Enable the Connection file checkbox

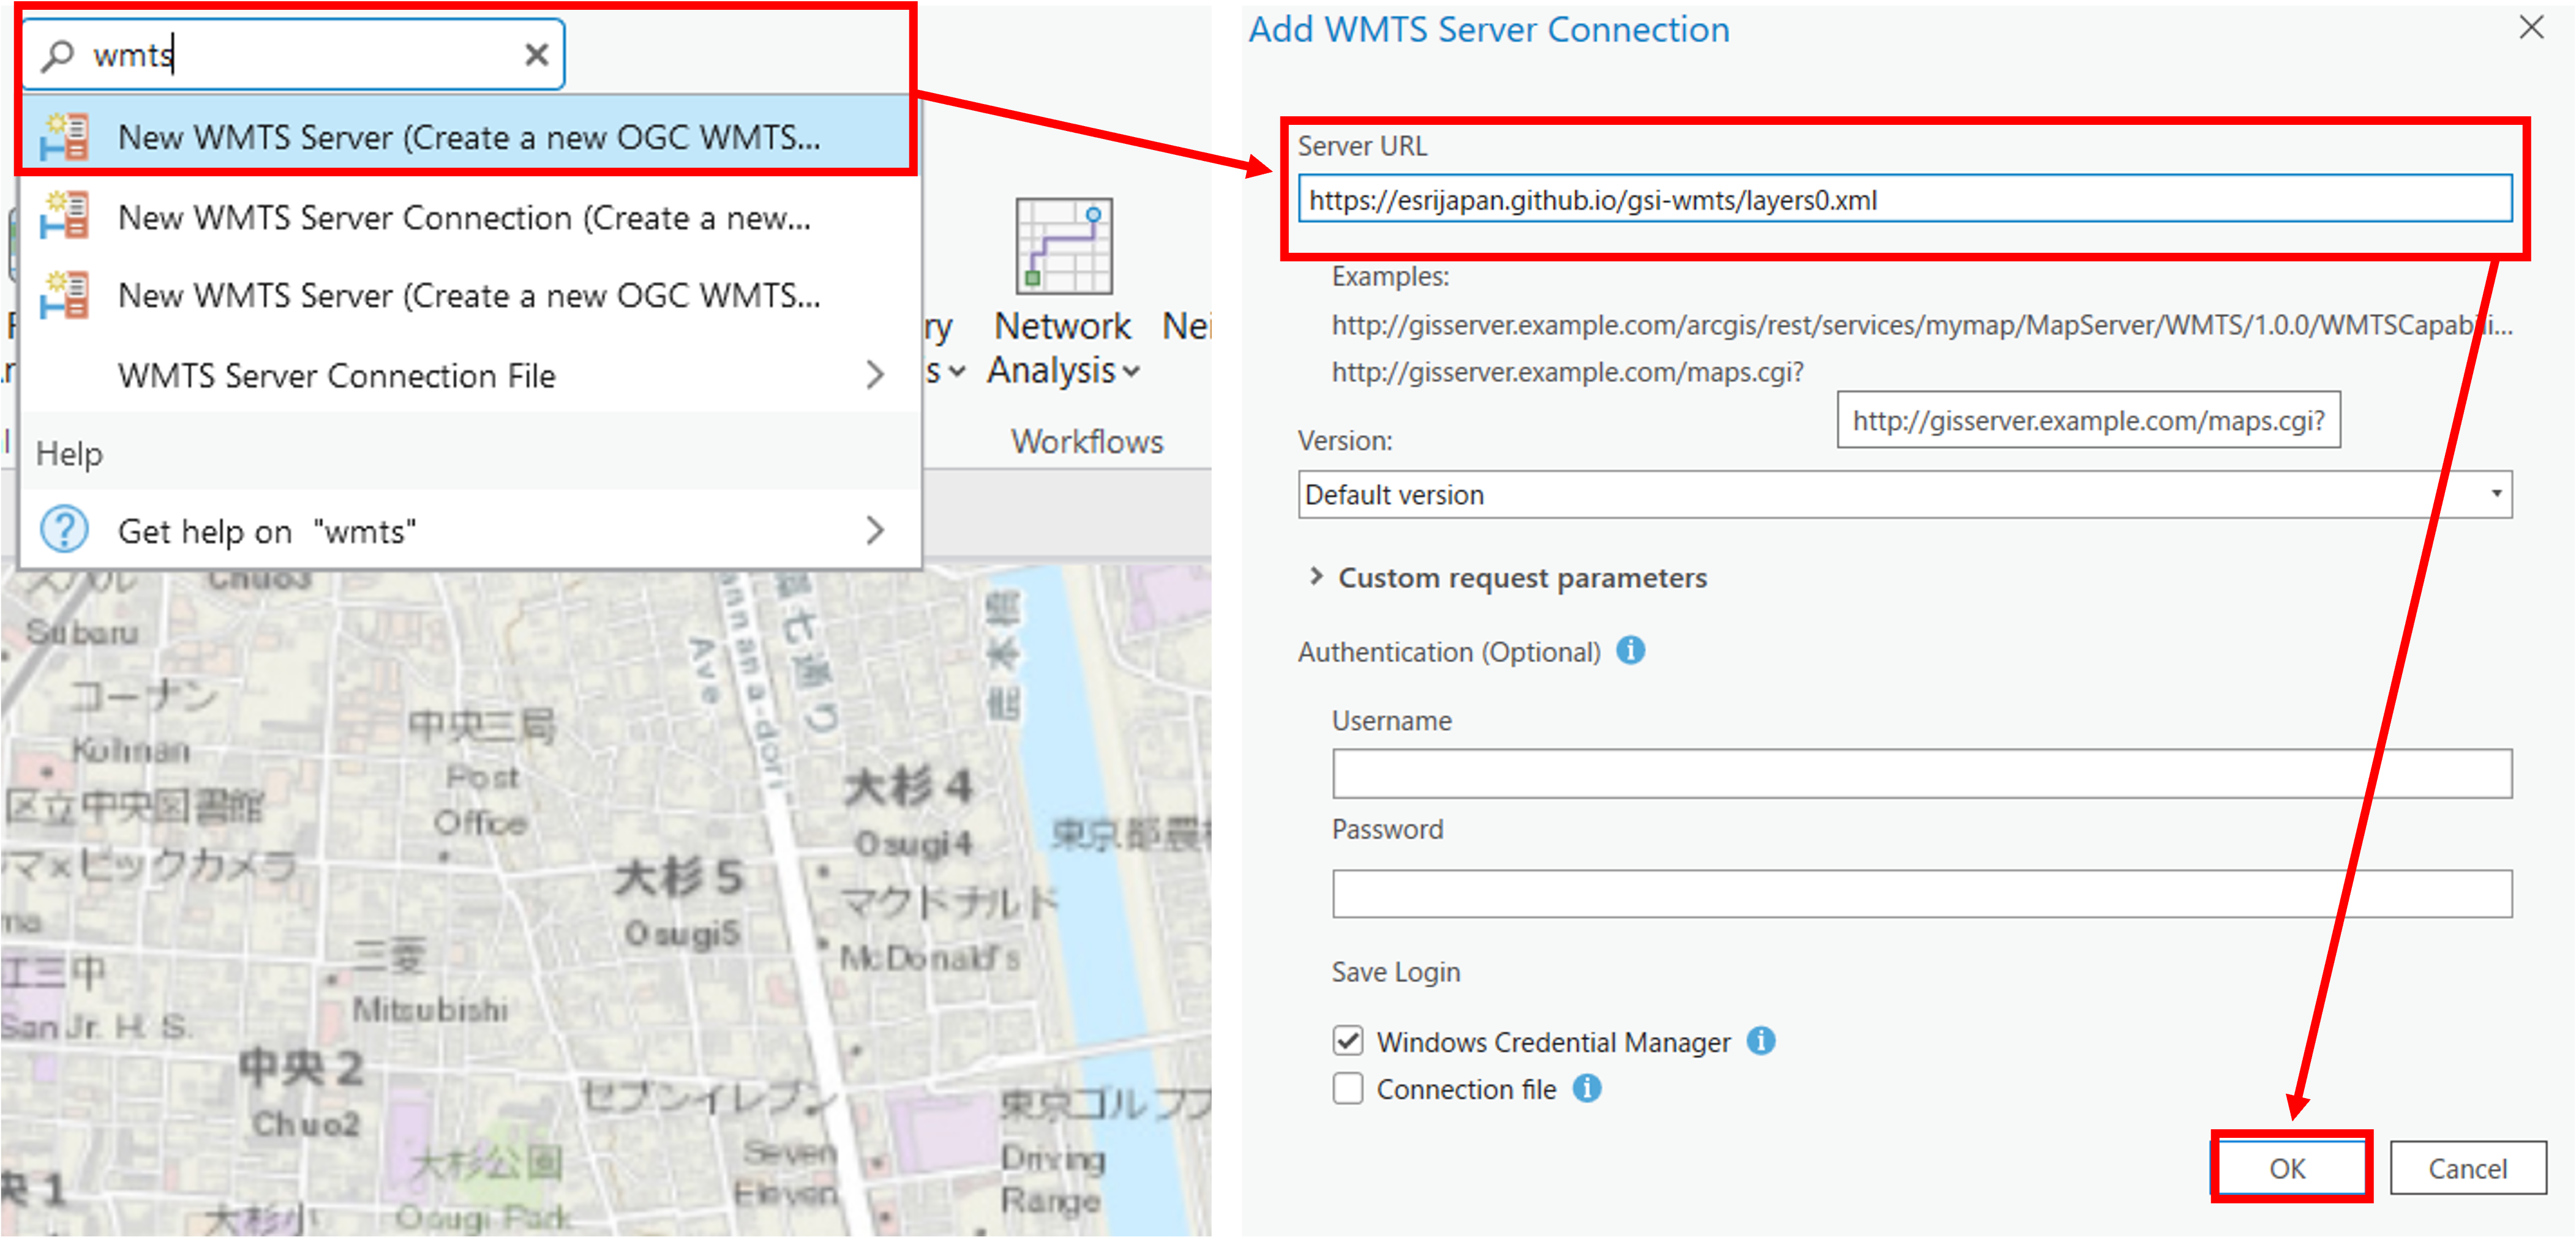click(1347, 1088)
